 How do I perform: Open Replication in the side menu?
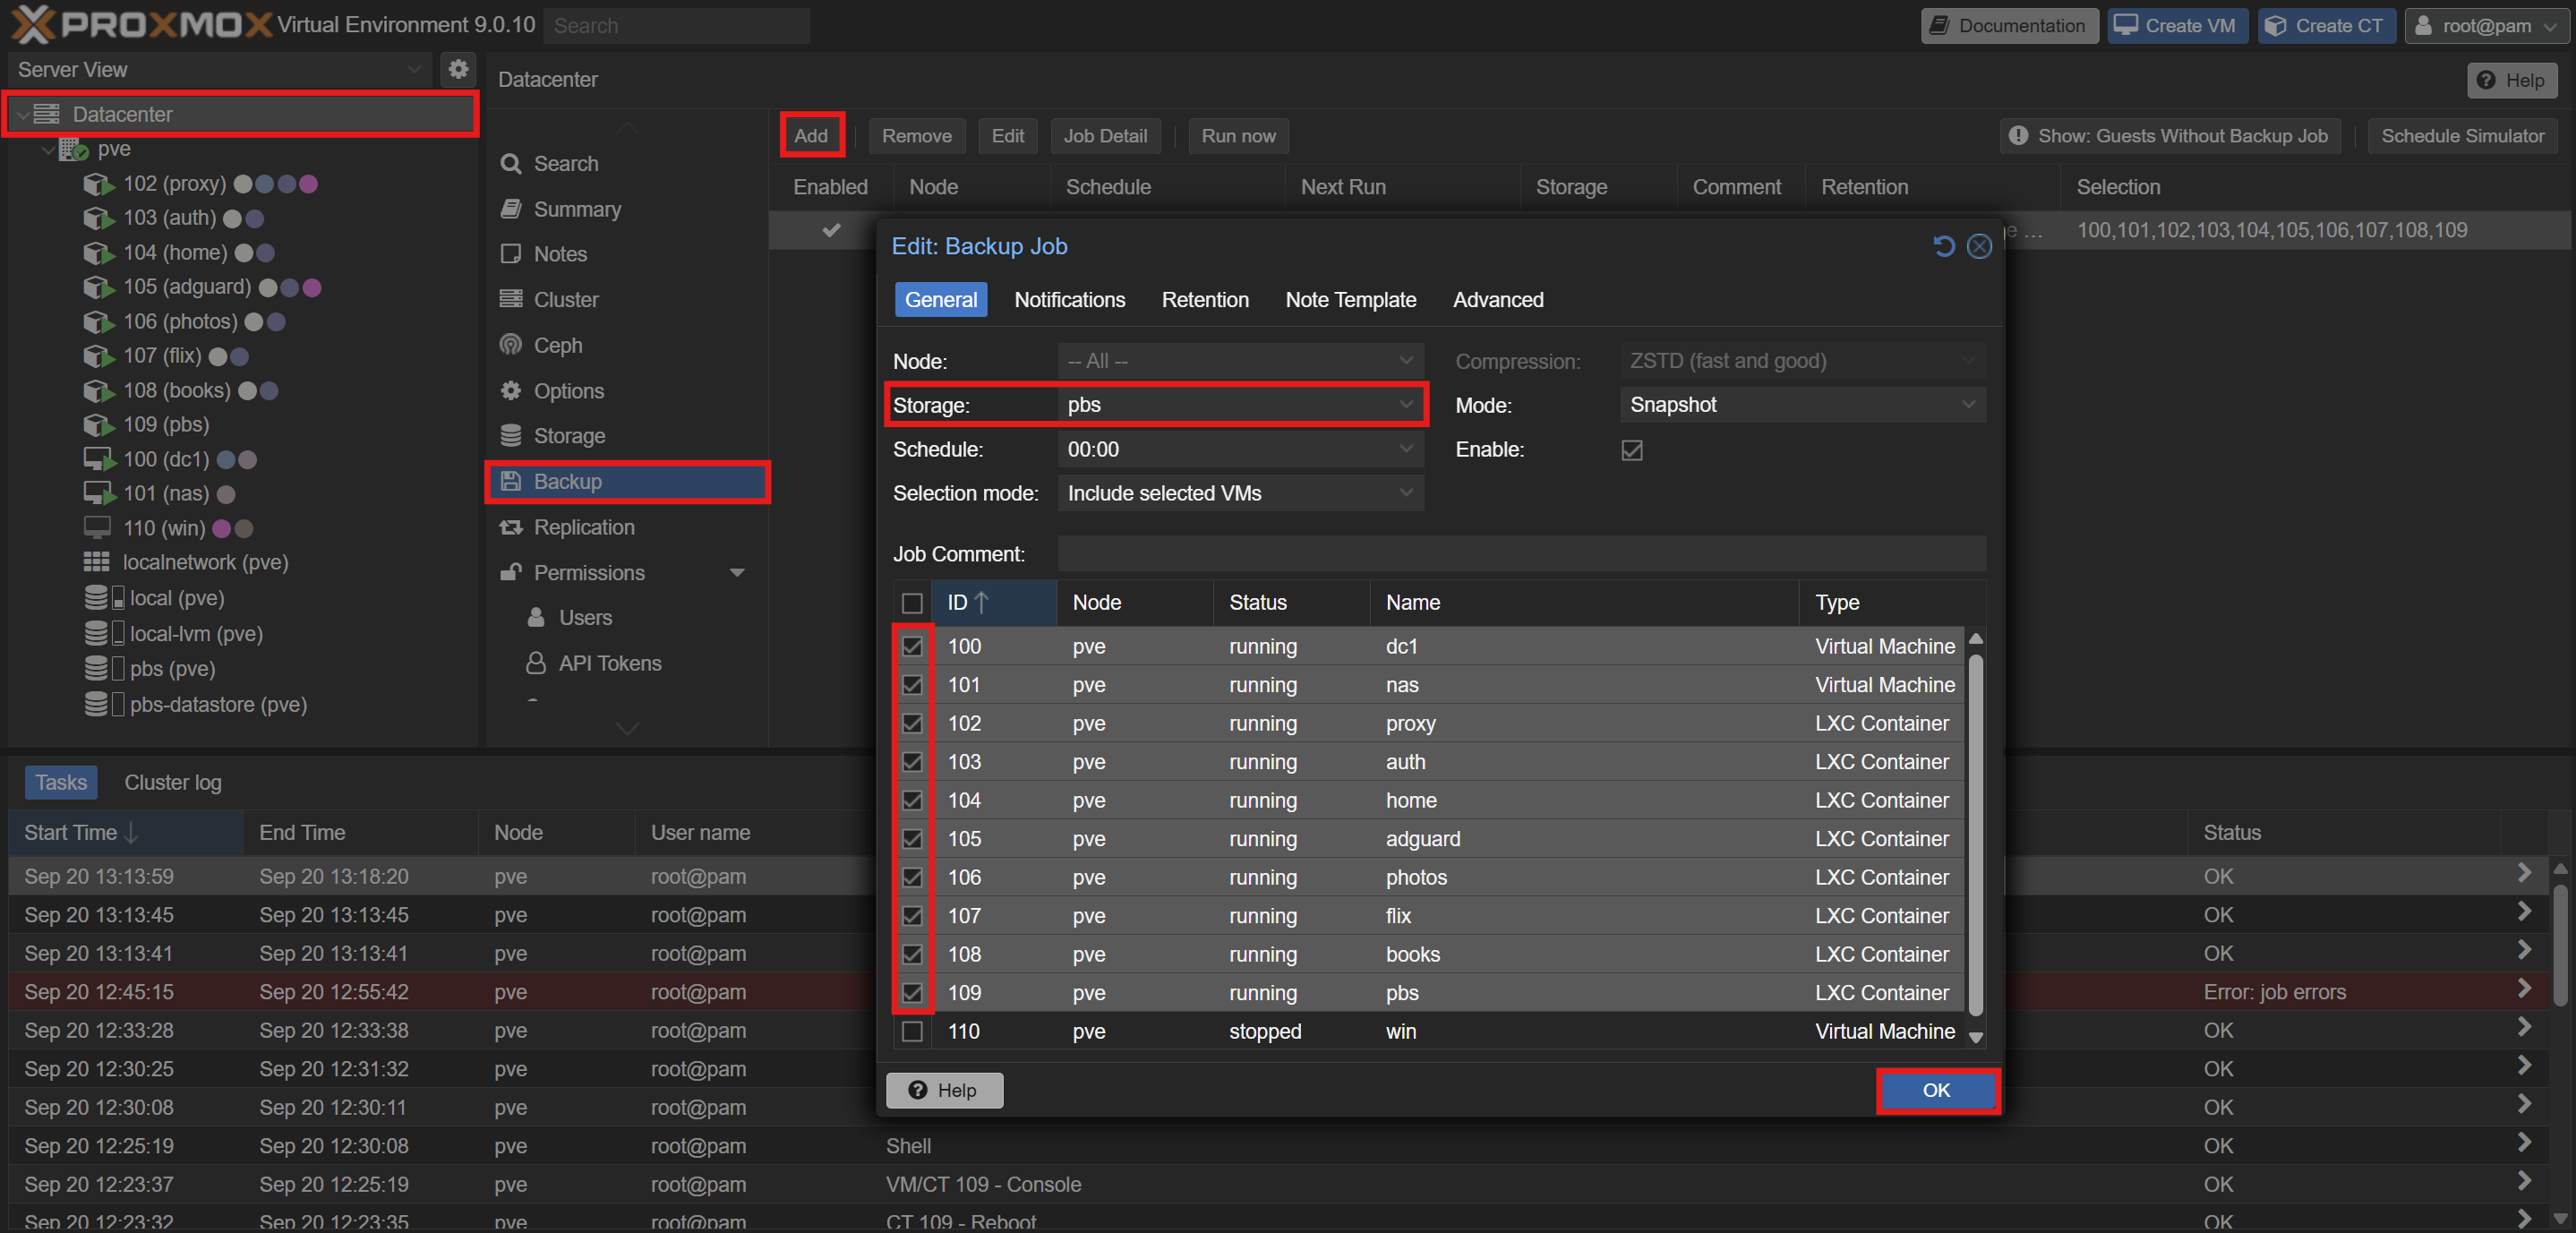pos(583,527)
